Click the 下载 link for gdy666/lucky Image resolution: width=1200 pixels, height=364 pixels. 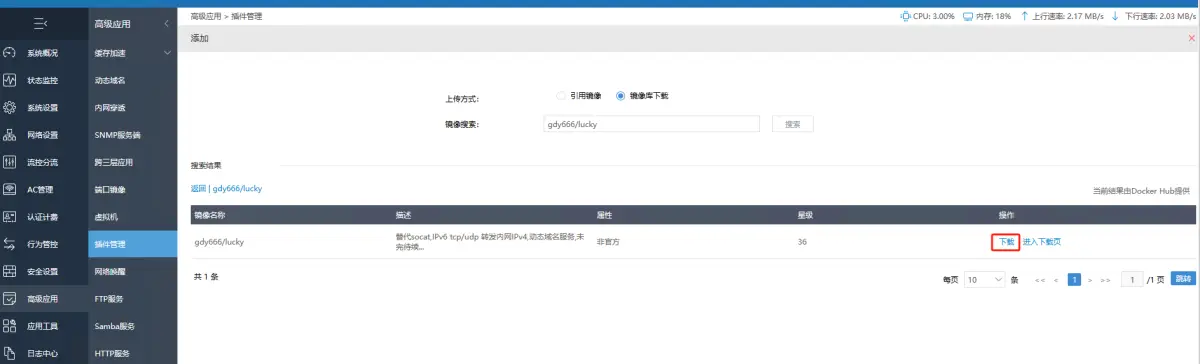click(x=1006, y=242)
